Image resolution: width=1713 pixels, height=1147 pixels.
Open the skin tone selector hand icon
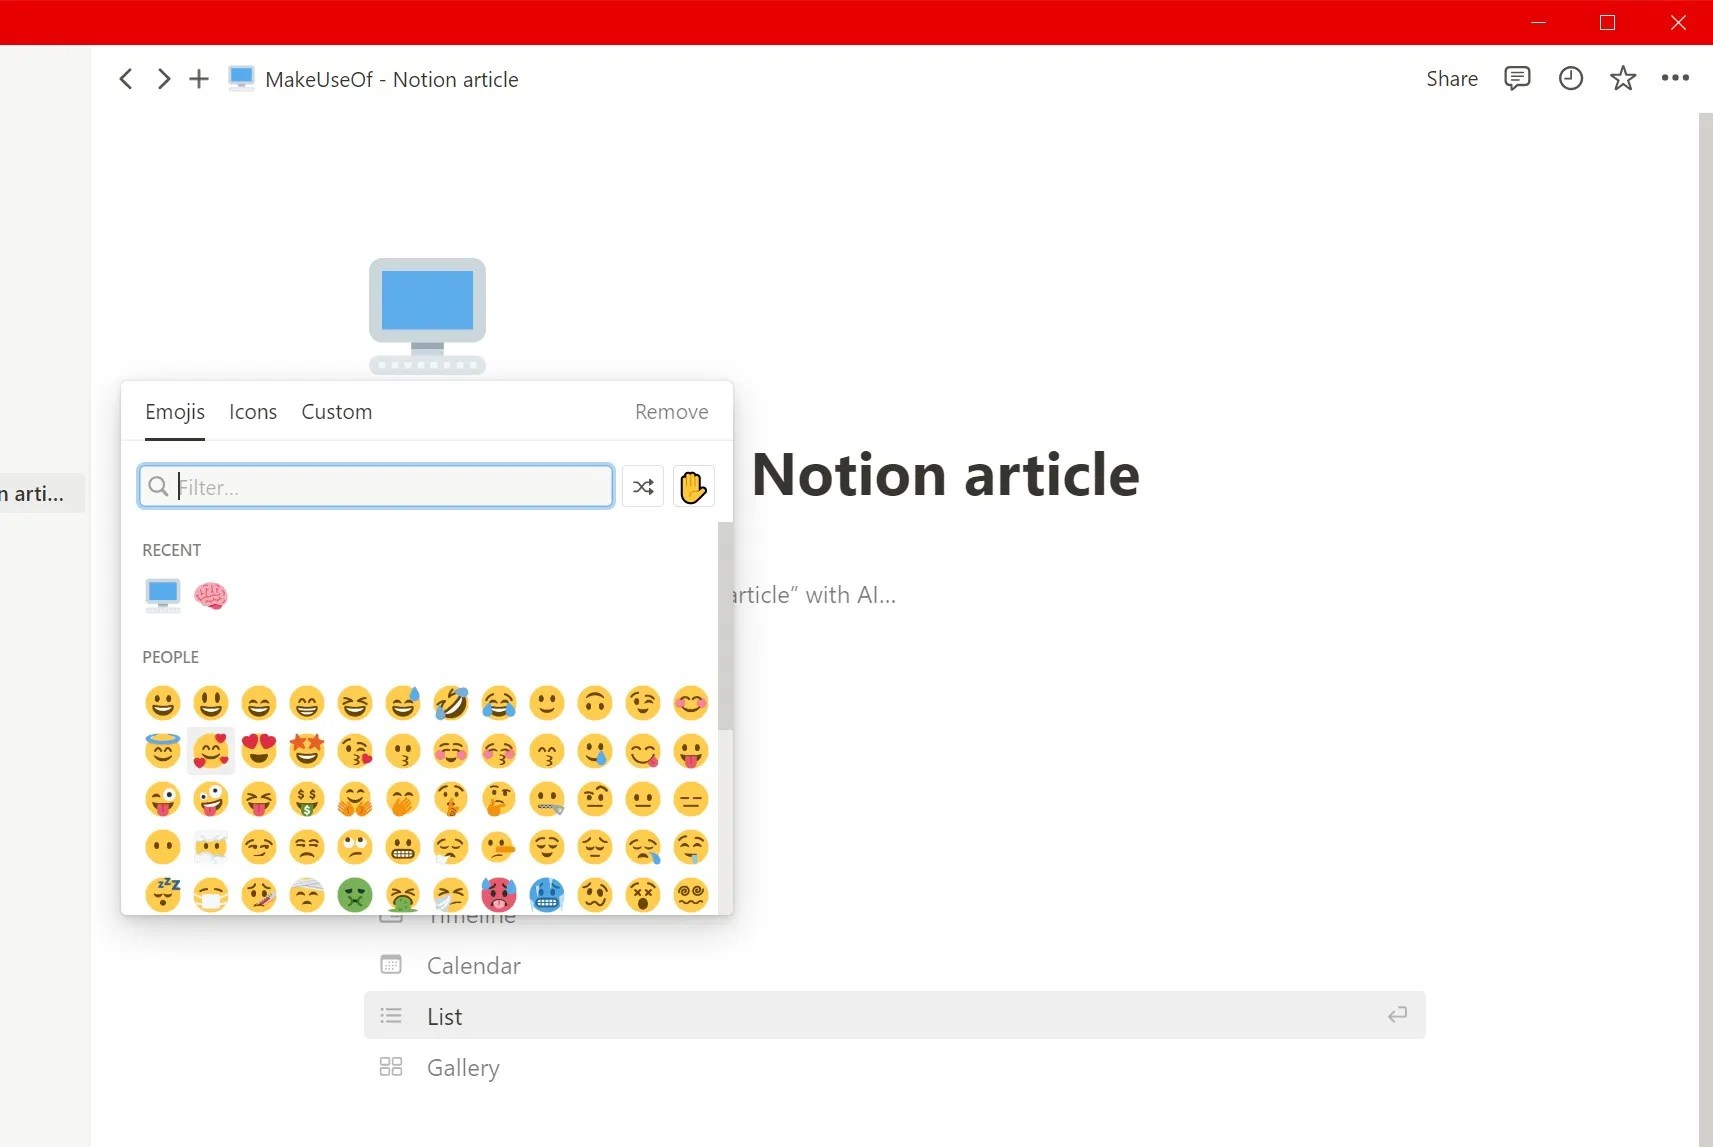(693, 487)
